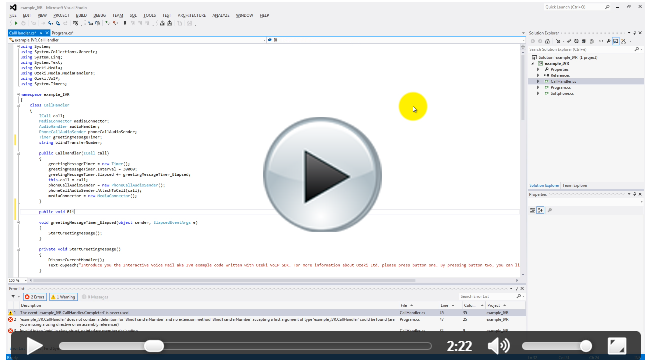Click Solution Explorer Forward icon

click(540, 41)
